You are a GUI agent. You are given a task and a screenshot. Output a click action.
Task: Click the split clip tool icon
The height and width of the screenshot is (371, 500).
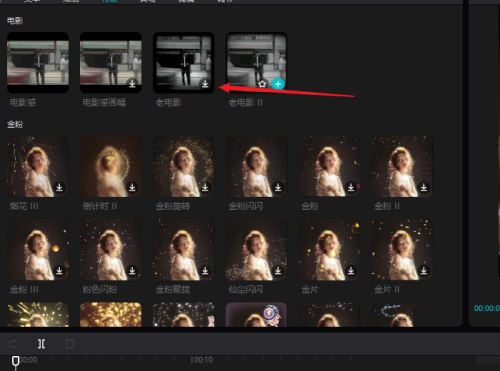click(41, 344)
